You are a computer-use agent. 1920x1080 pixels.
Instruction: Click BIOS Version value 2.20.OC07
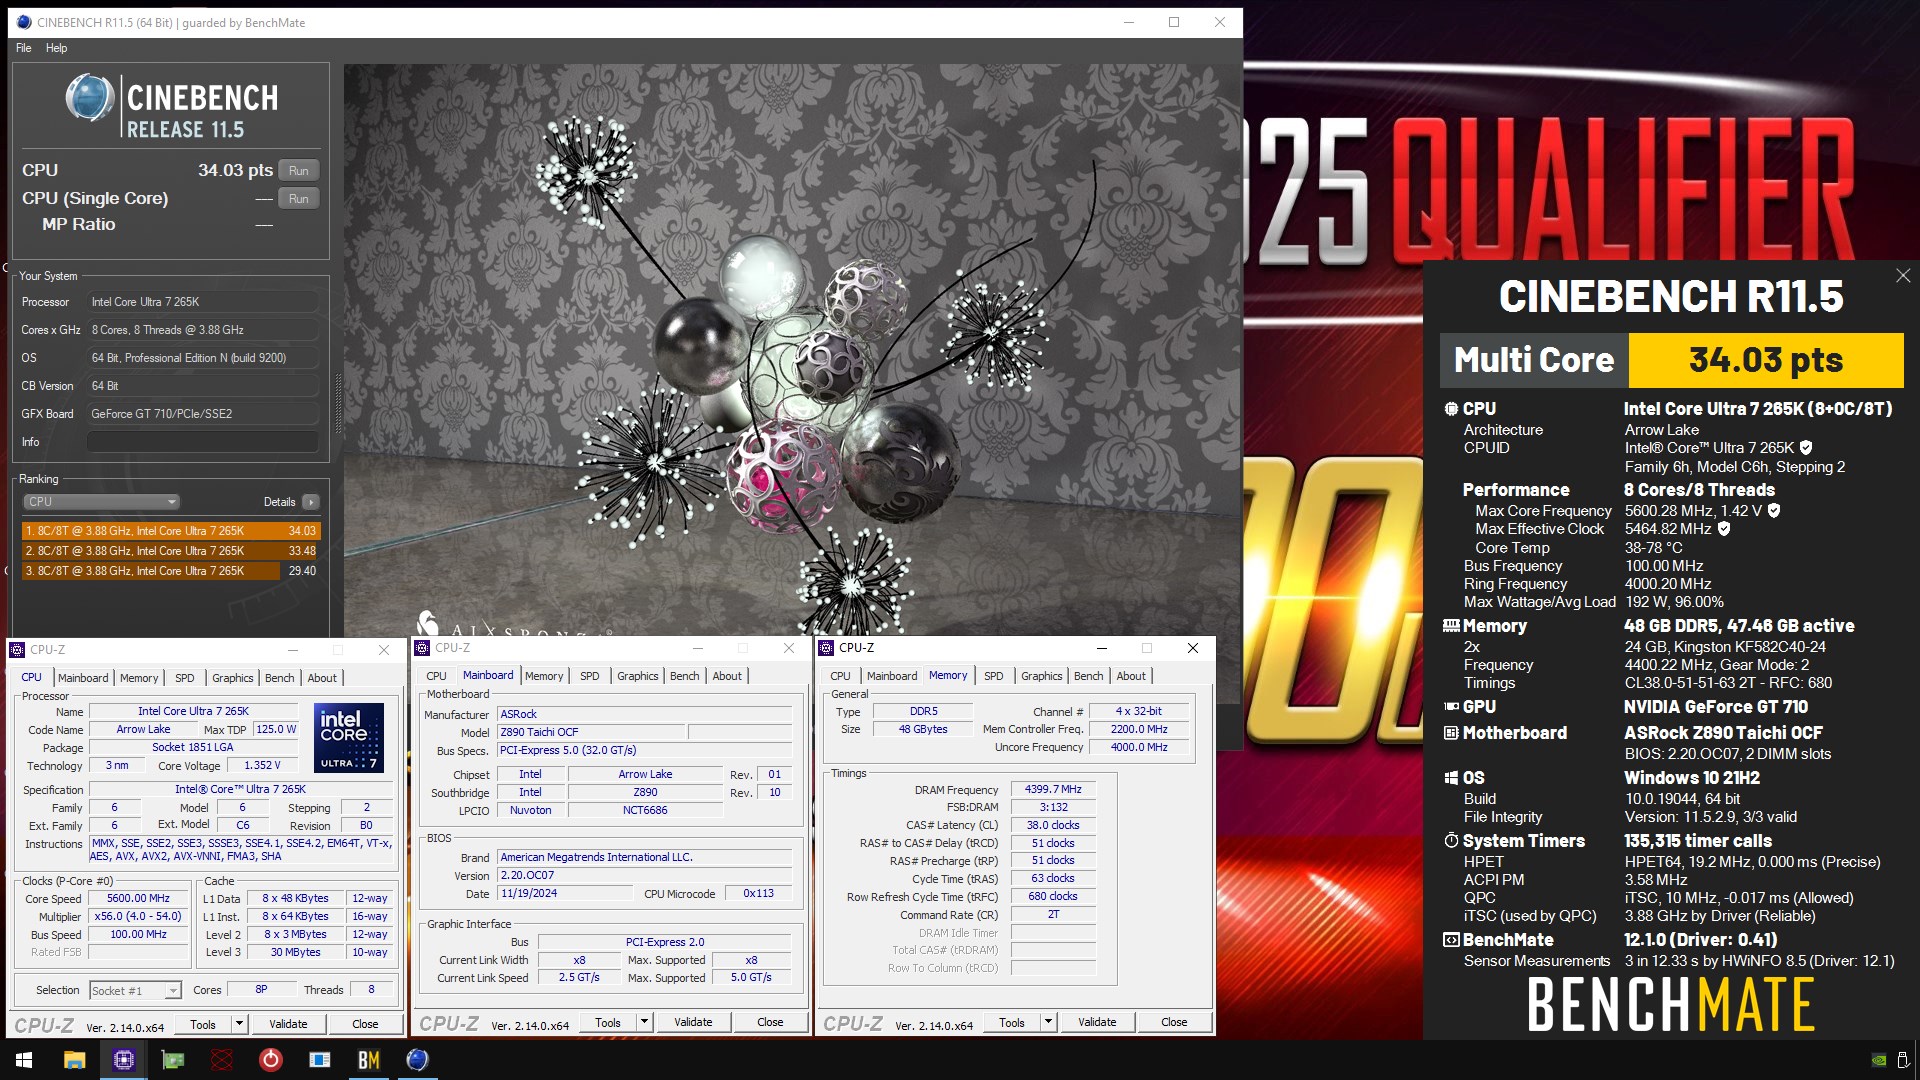(645, 875)
